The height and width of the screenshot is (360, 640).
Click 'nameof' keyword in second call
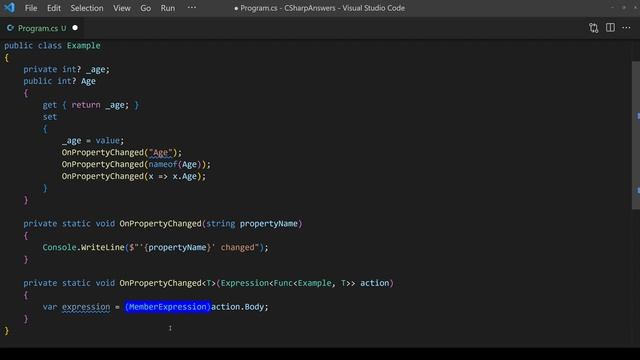[162, 164]
